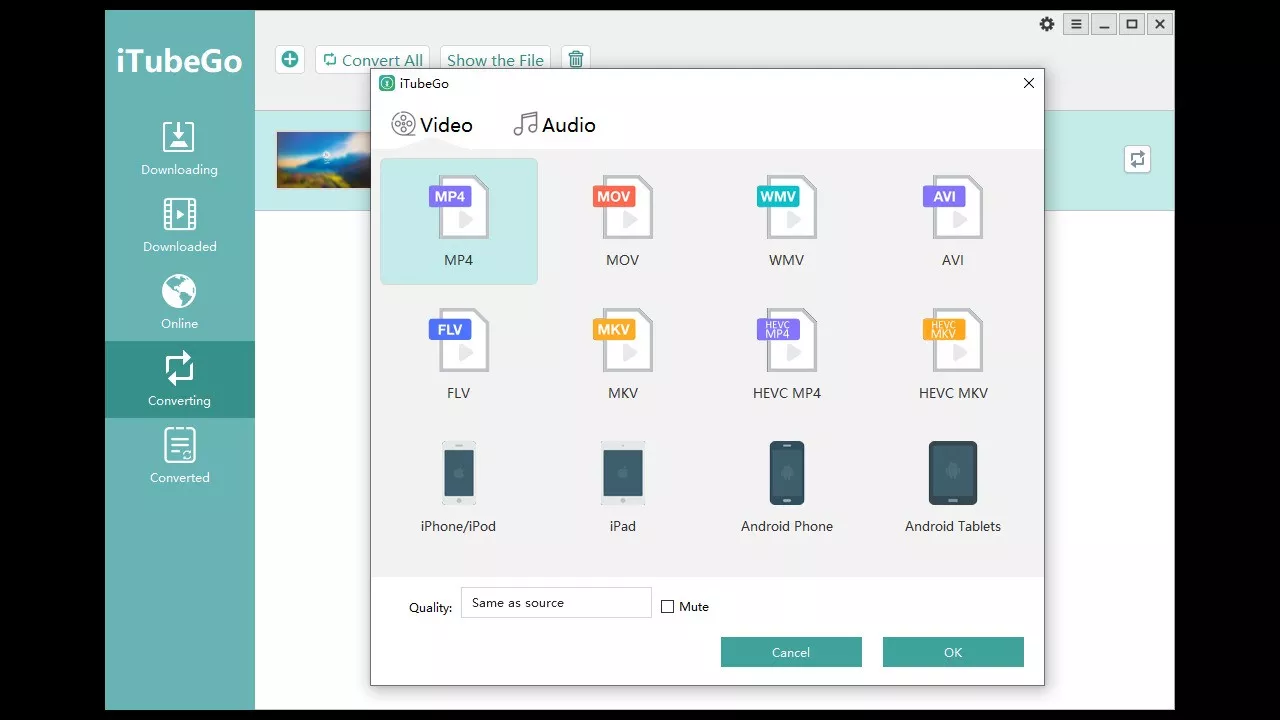Pick the WMV format icon
This screenshot has width=1280, height=720.
point(786,208)
